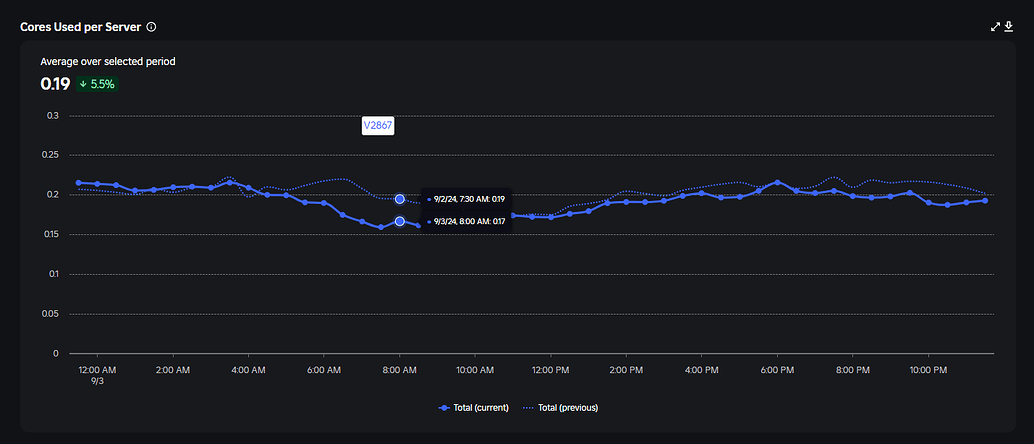Click the 6:00 PM axis label
Image resolution: width=1034 pixels, height=444 pixels.
pos(777,371)
